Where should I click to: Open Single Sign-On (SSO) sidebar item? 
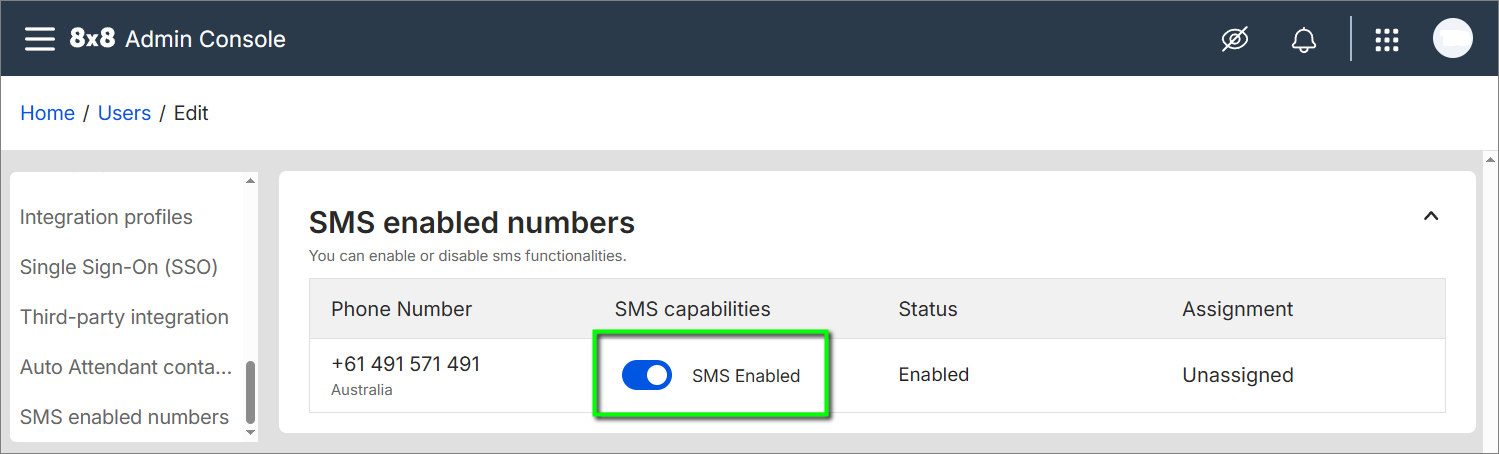(x=119, y=267)
